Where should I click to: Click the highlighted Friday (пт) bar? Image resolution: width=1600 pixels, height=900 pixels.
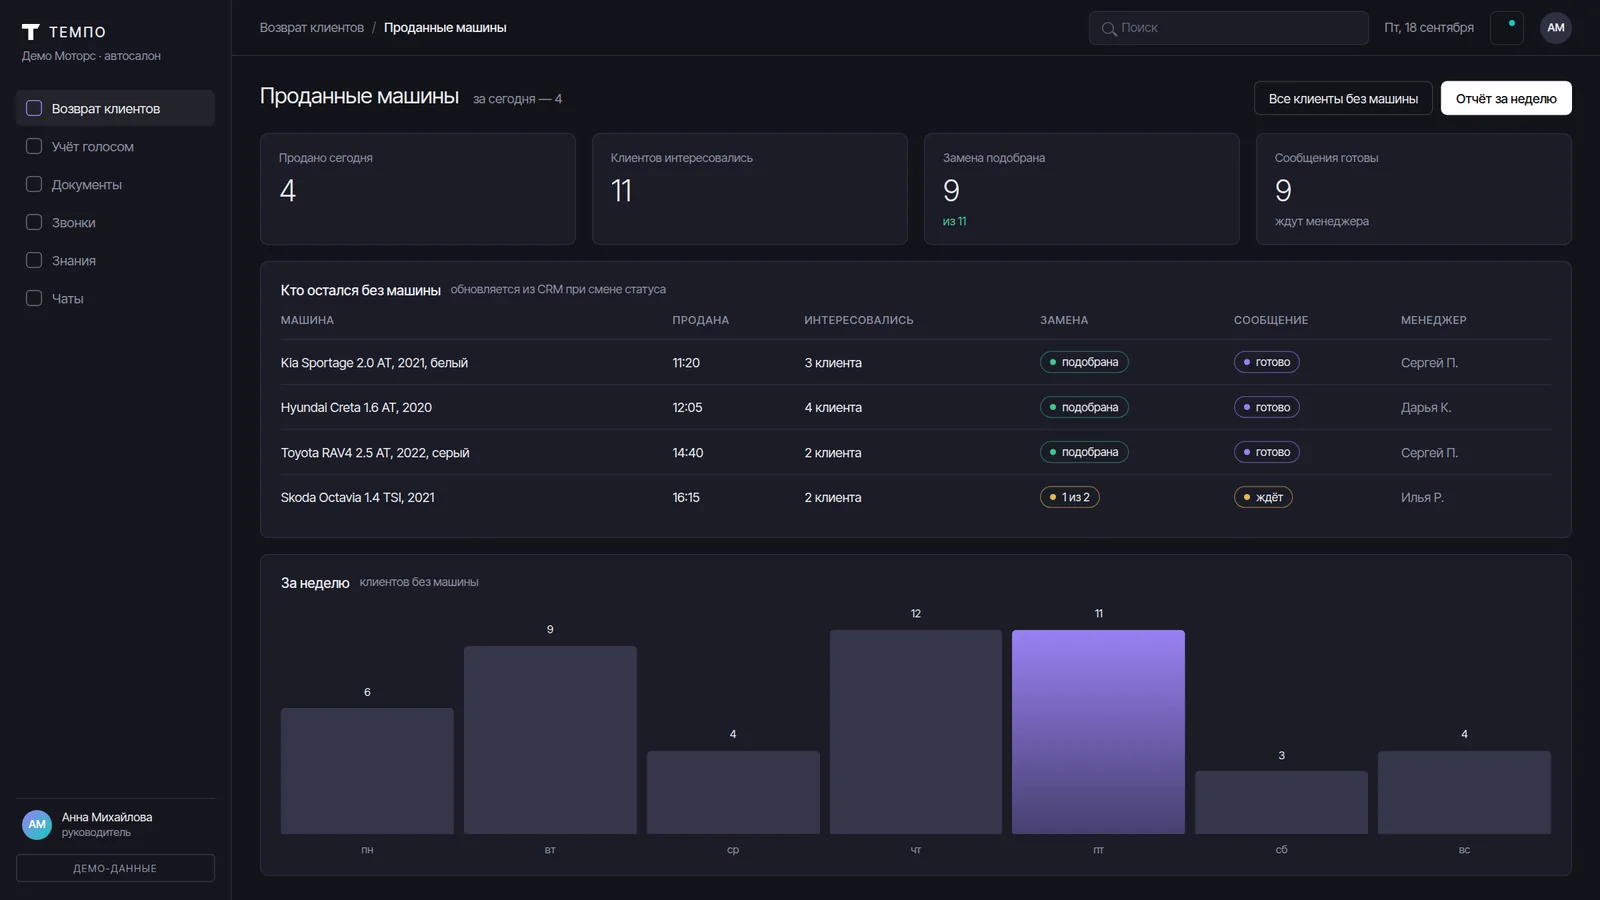(1098, 732)
